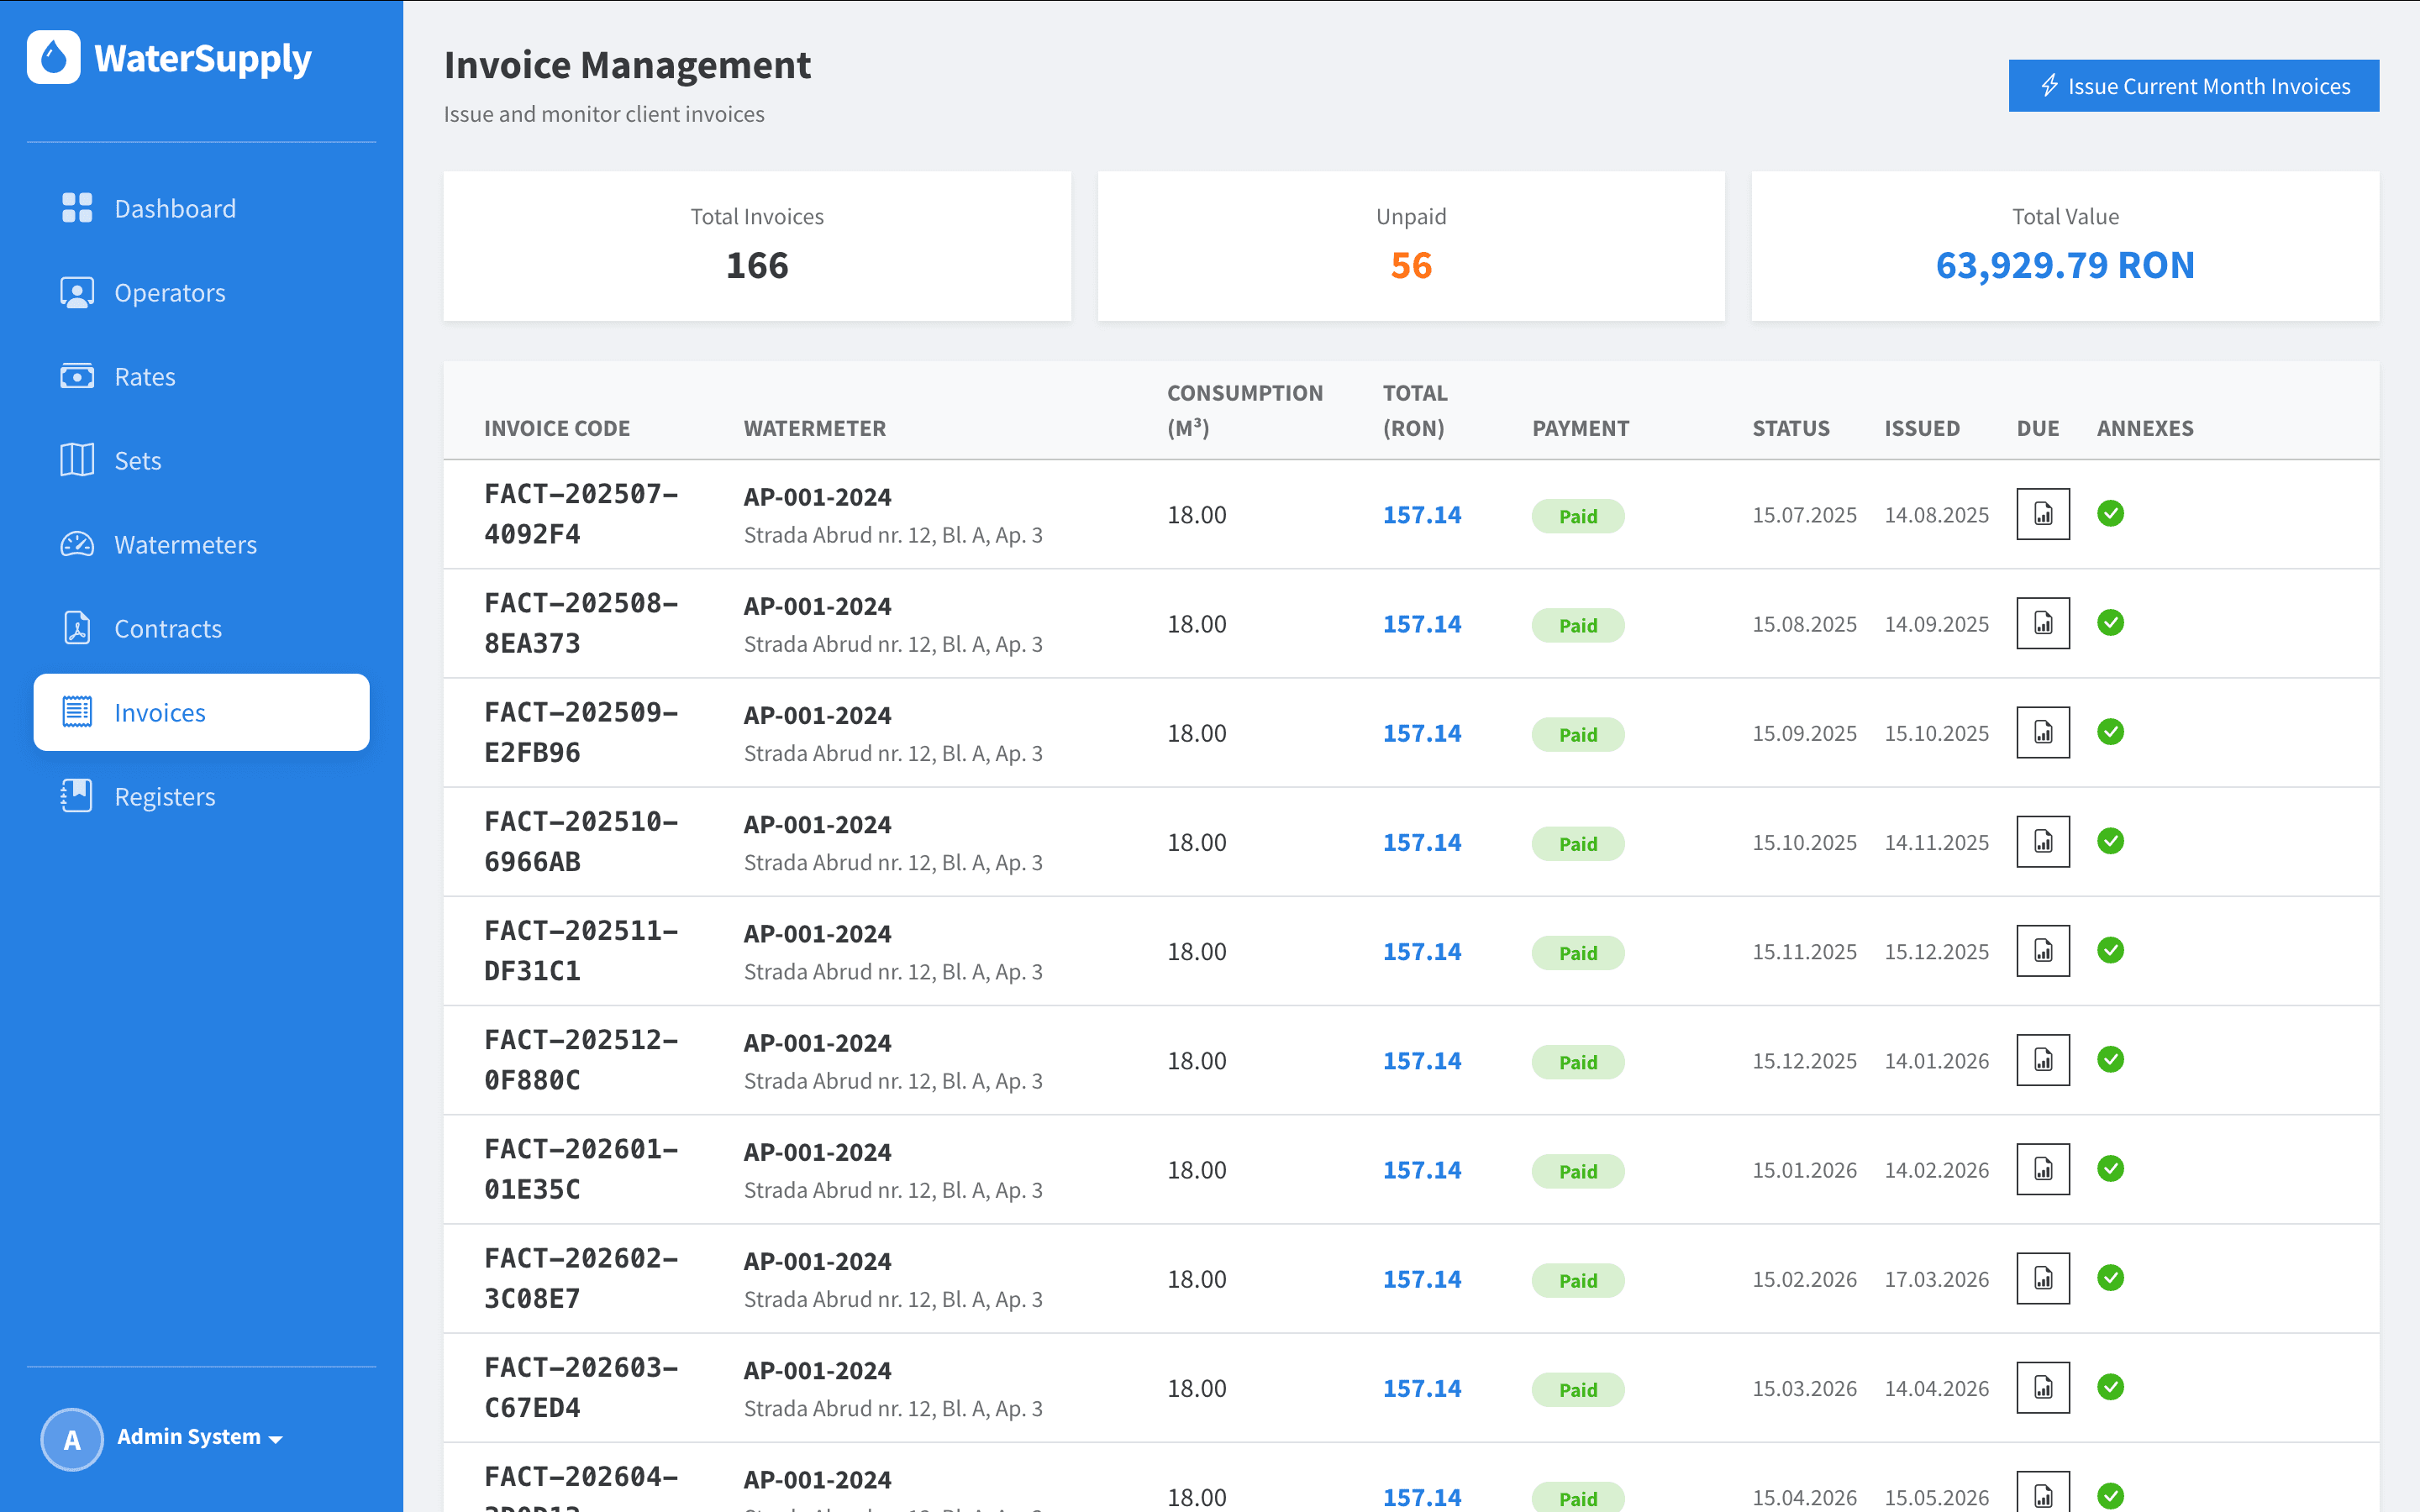The width and height of the screenshot is (2420, 1512).
Task: Click 157.14 total for FACT-202512-0F880C
Action: coord(1421,1061)
